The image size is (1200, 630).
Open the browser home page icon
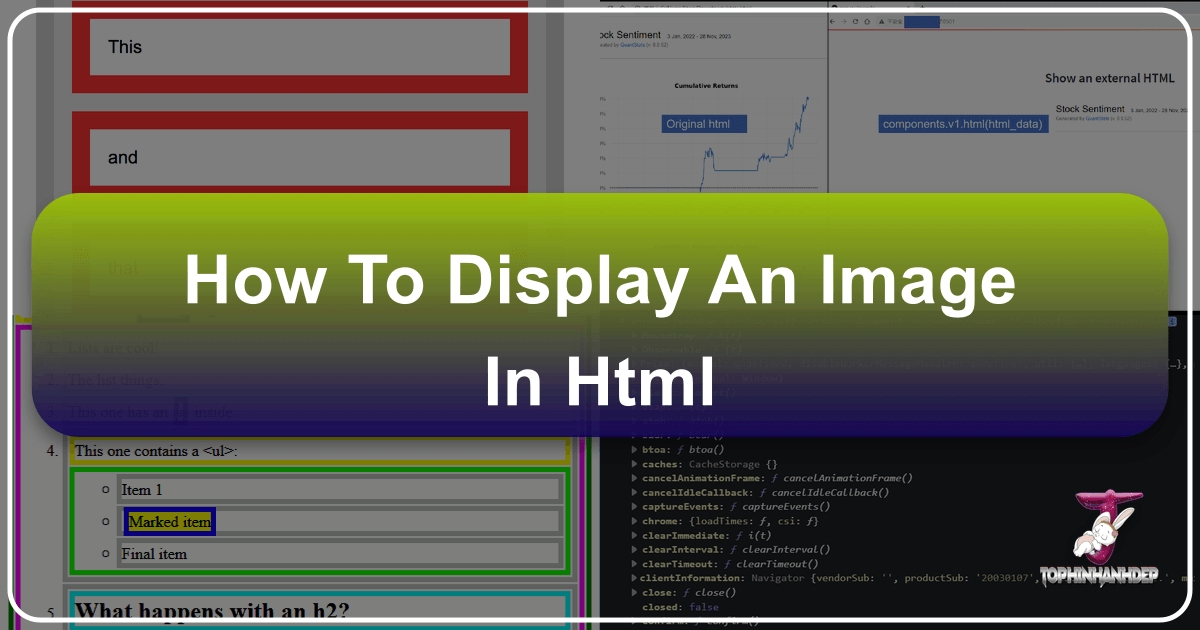(x=867, y=21)
